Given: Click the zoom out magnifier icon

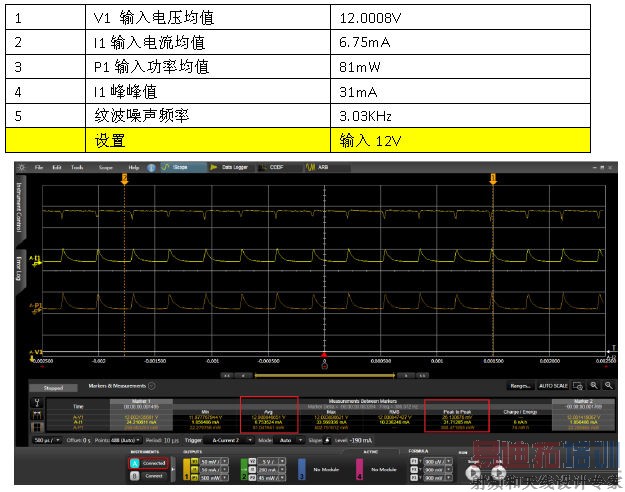Looking at the screenshot, I should coord(608,385).
